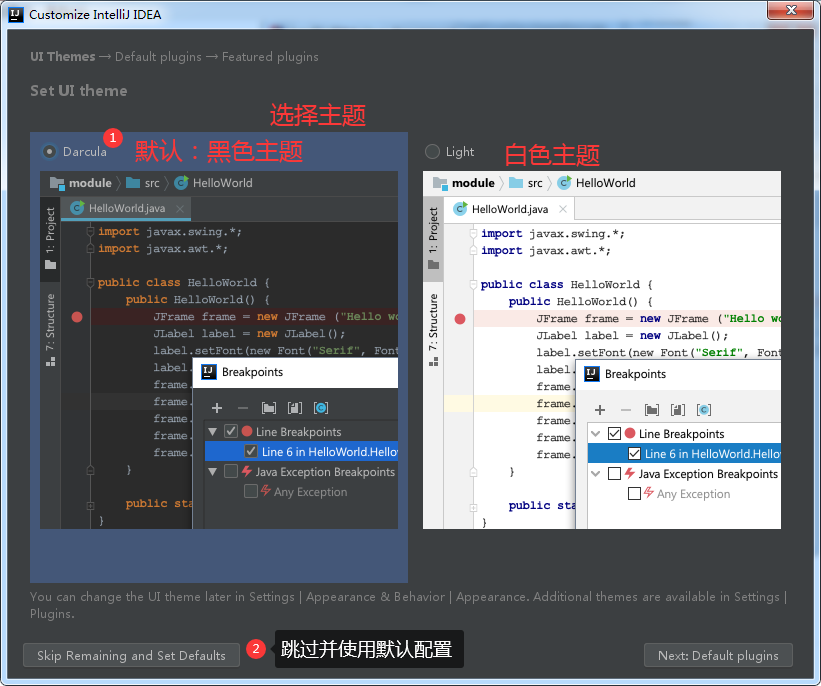Collapse Line Breakpoints node in Darcula preview

click(x=213, y=432)
